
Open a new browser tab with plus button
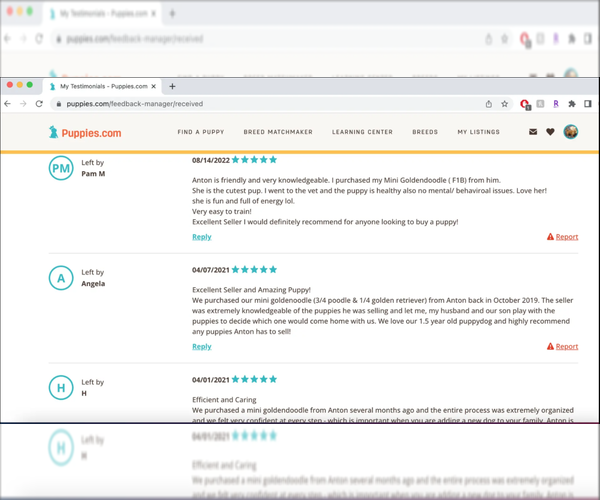[x=172, y=87]
